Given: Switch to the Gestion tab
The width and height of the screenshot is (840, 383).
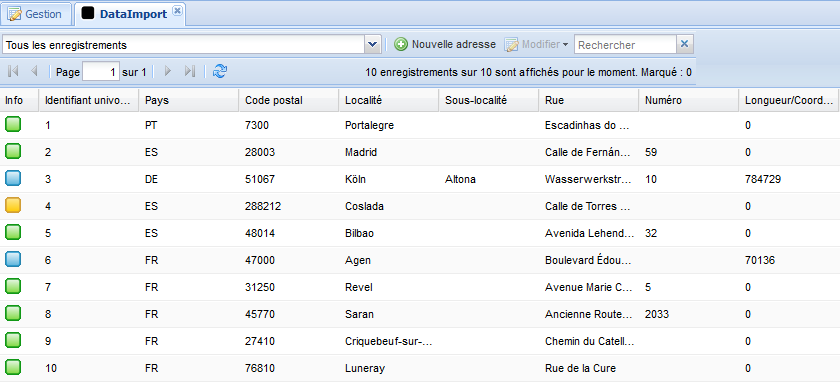Looking at the screenshot, I should click(x=36, y=14).
